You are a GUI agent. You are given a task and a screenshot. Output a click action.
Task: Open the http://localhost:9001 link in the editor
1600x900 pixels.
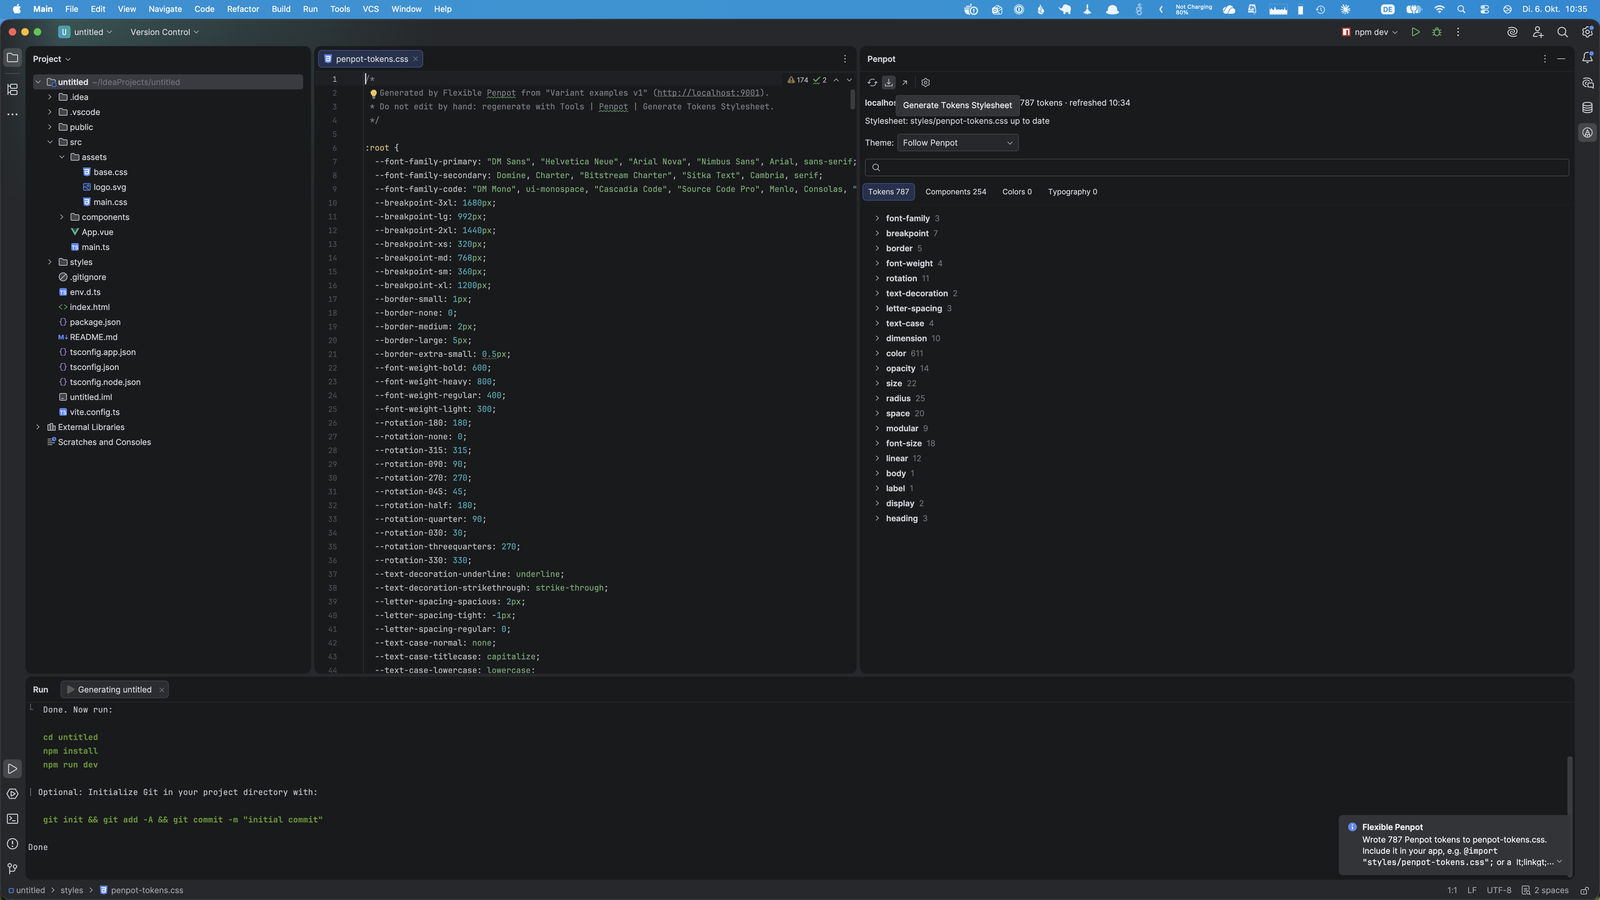click(x=709, y=93)
